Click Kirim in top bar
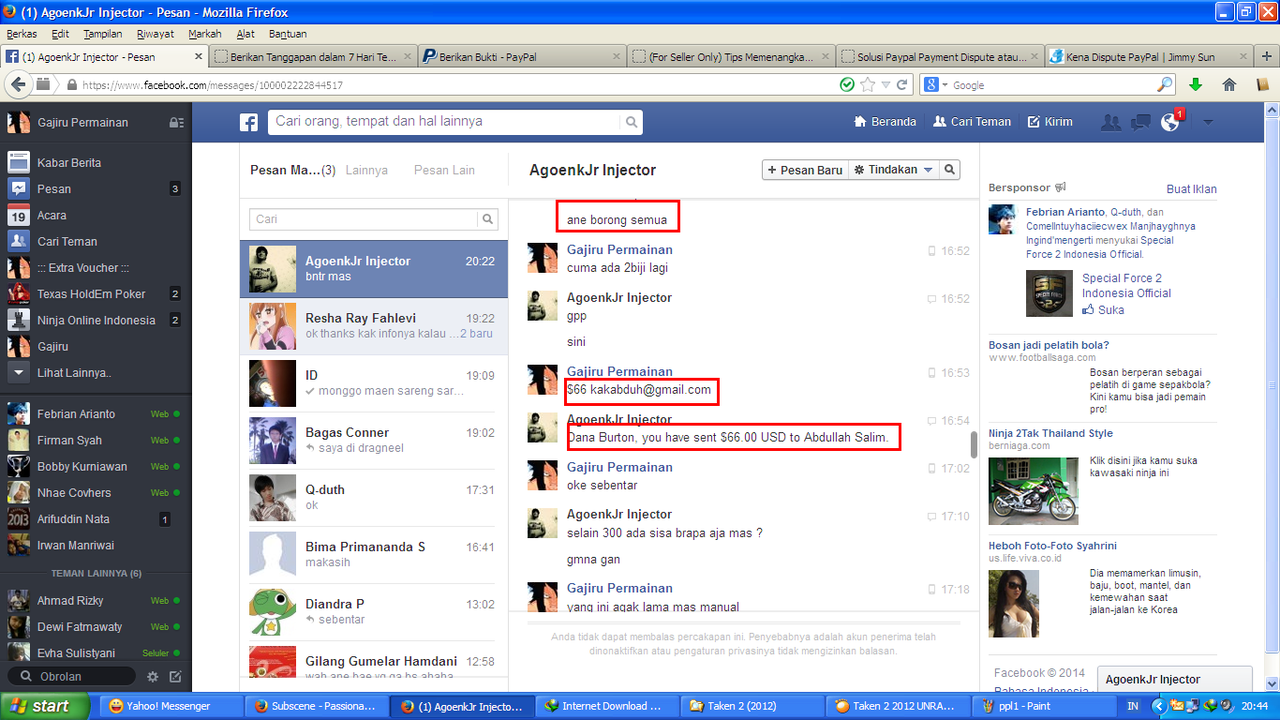Screen dimensions: 1280x720 tap(1050, 121)
